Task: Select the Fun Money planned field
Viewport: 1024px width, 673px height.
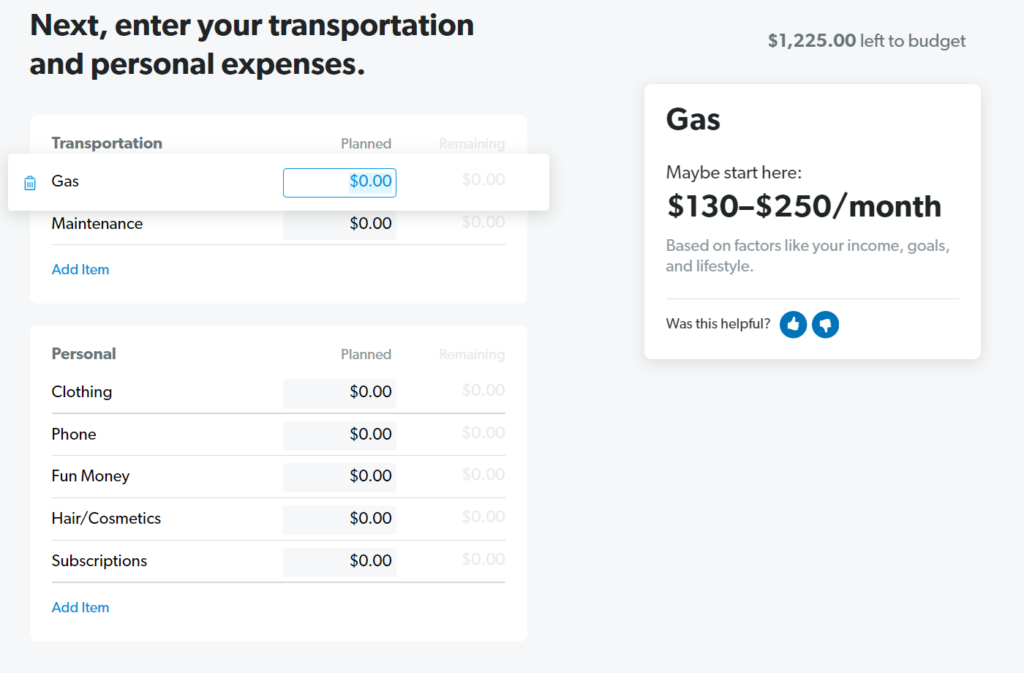Action: (339, 476)
